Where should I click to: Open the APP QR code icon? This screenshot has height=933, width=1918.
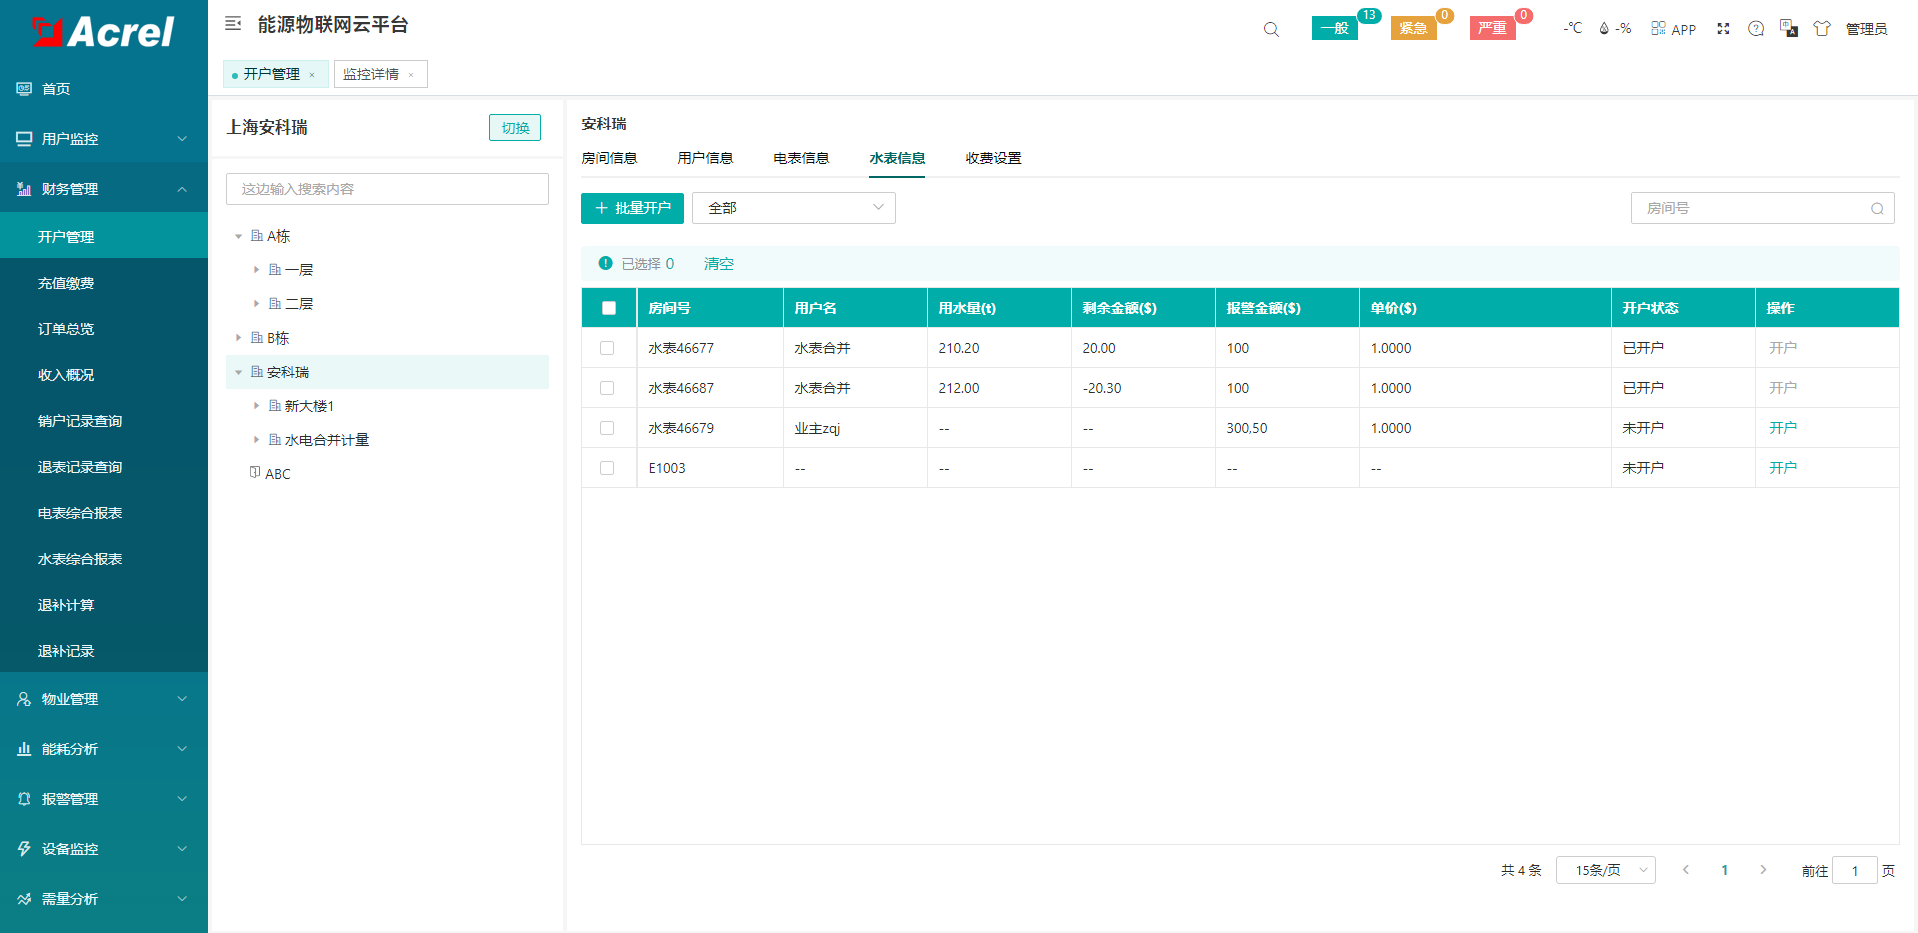[1673, 29]
